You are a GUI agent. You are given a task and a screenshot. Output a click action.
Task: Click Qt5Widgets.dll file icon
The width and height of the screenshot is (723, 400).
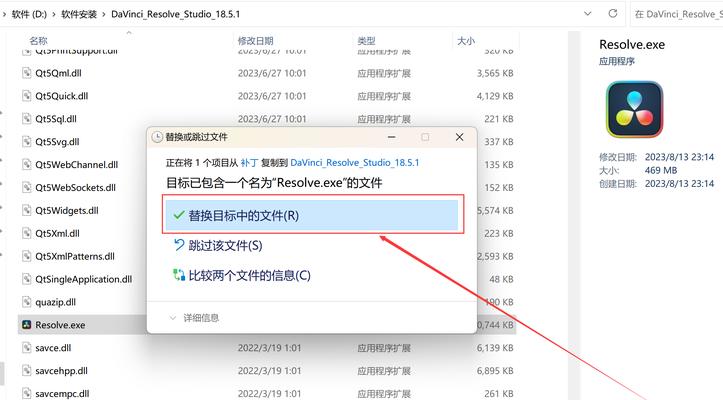27,210
